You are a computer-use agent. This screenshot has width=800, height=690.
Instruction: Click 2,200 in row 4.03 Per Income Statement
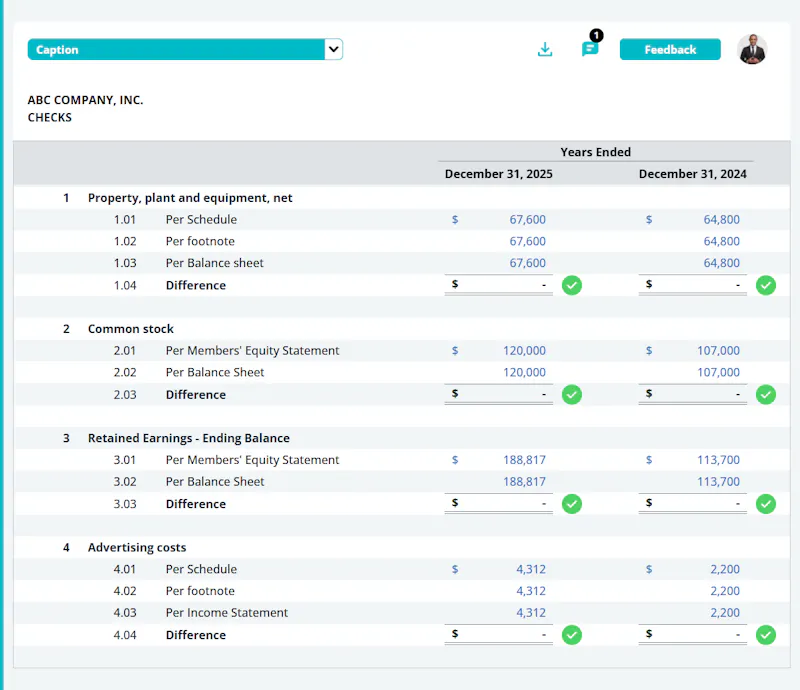725,612
